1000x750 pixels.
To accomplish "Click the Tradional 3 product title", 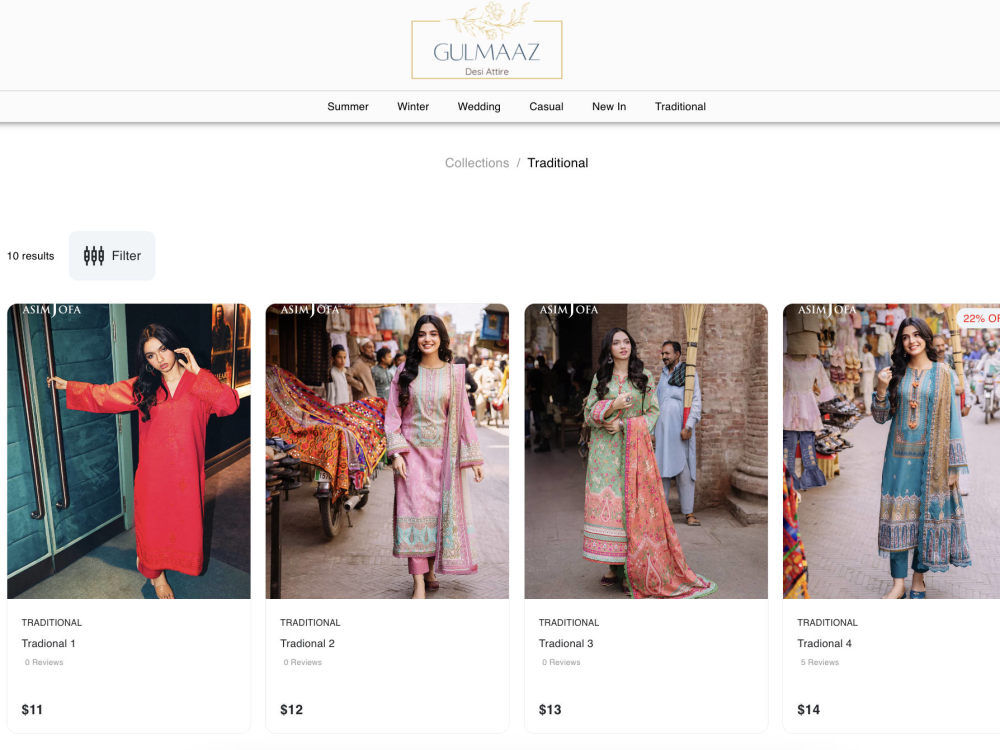I will (x=566, y=643).
